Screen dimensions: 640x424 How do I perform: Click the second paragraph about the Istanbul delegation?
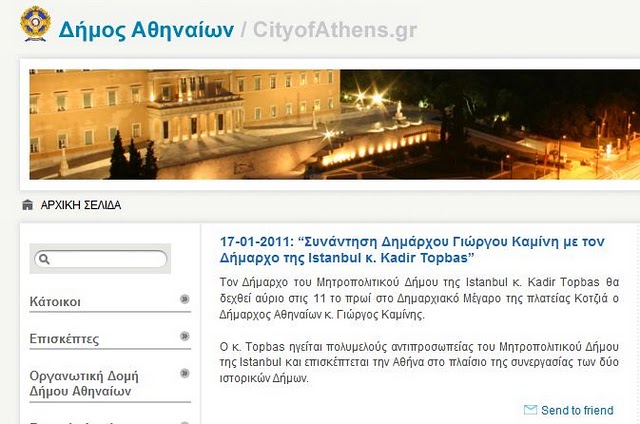pos(419,362)
